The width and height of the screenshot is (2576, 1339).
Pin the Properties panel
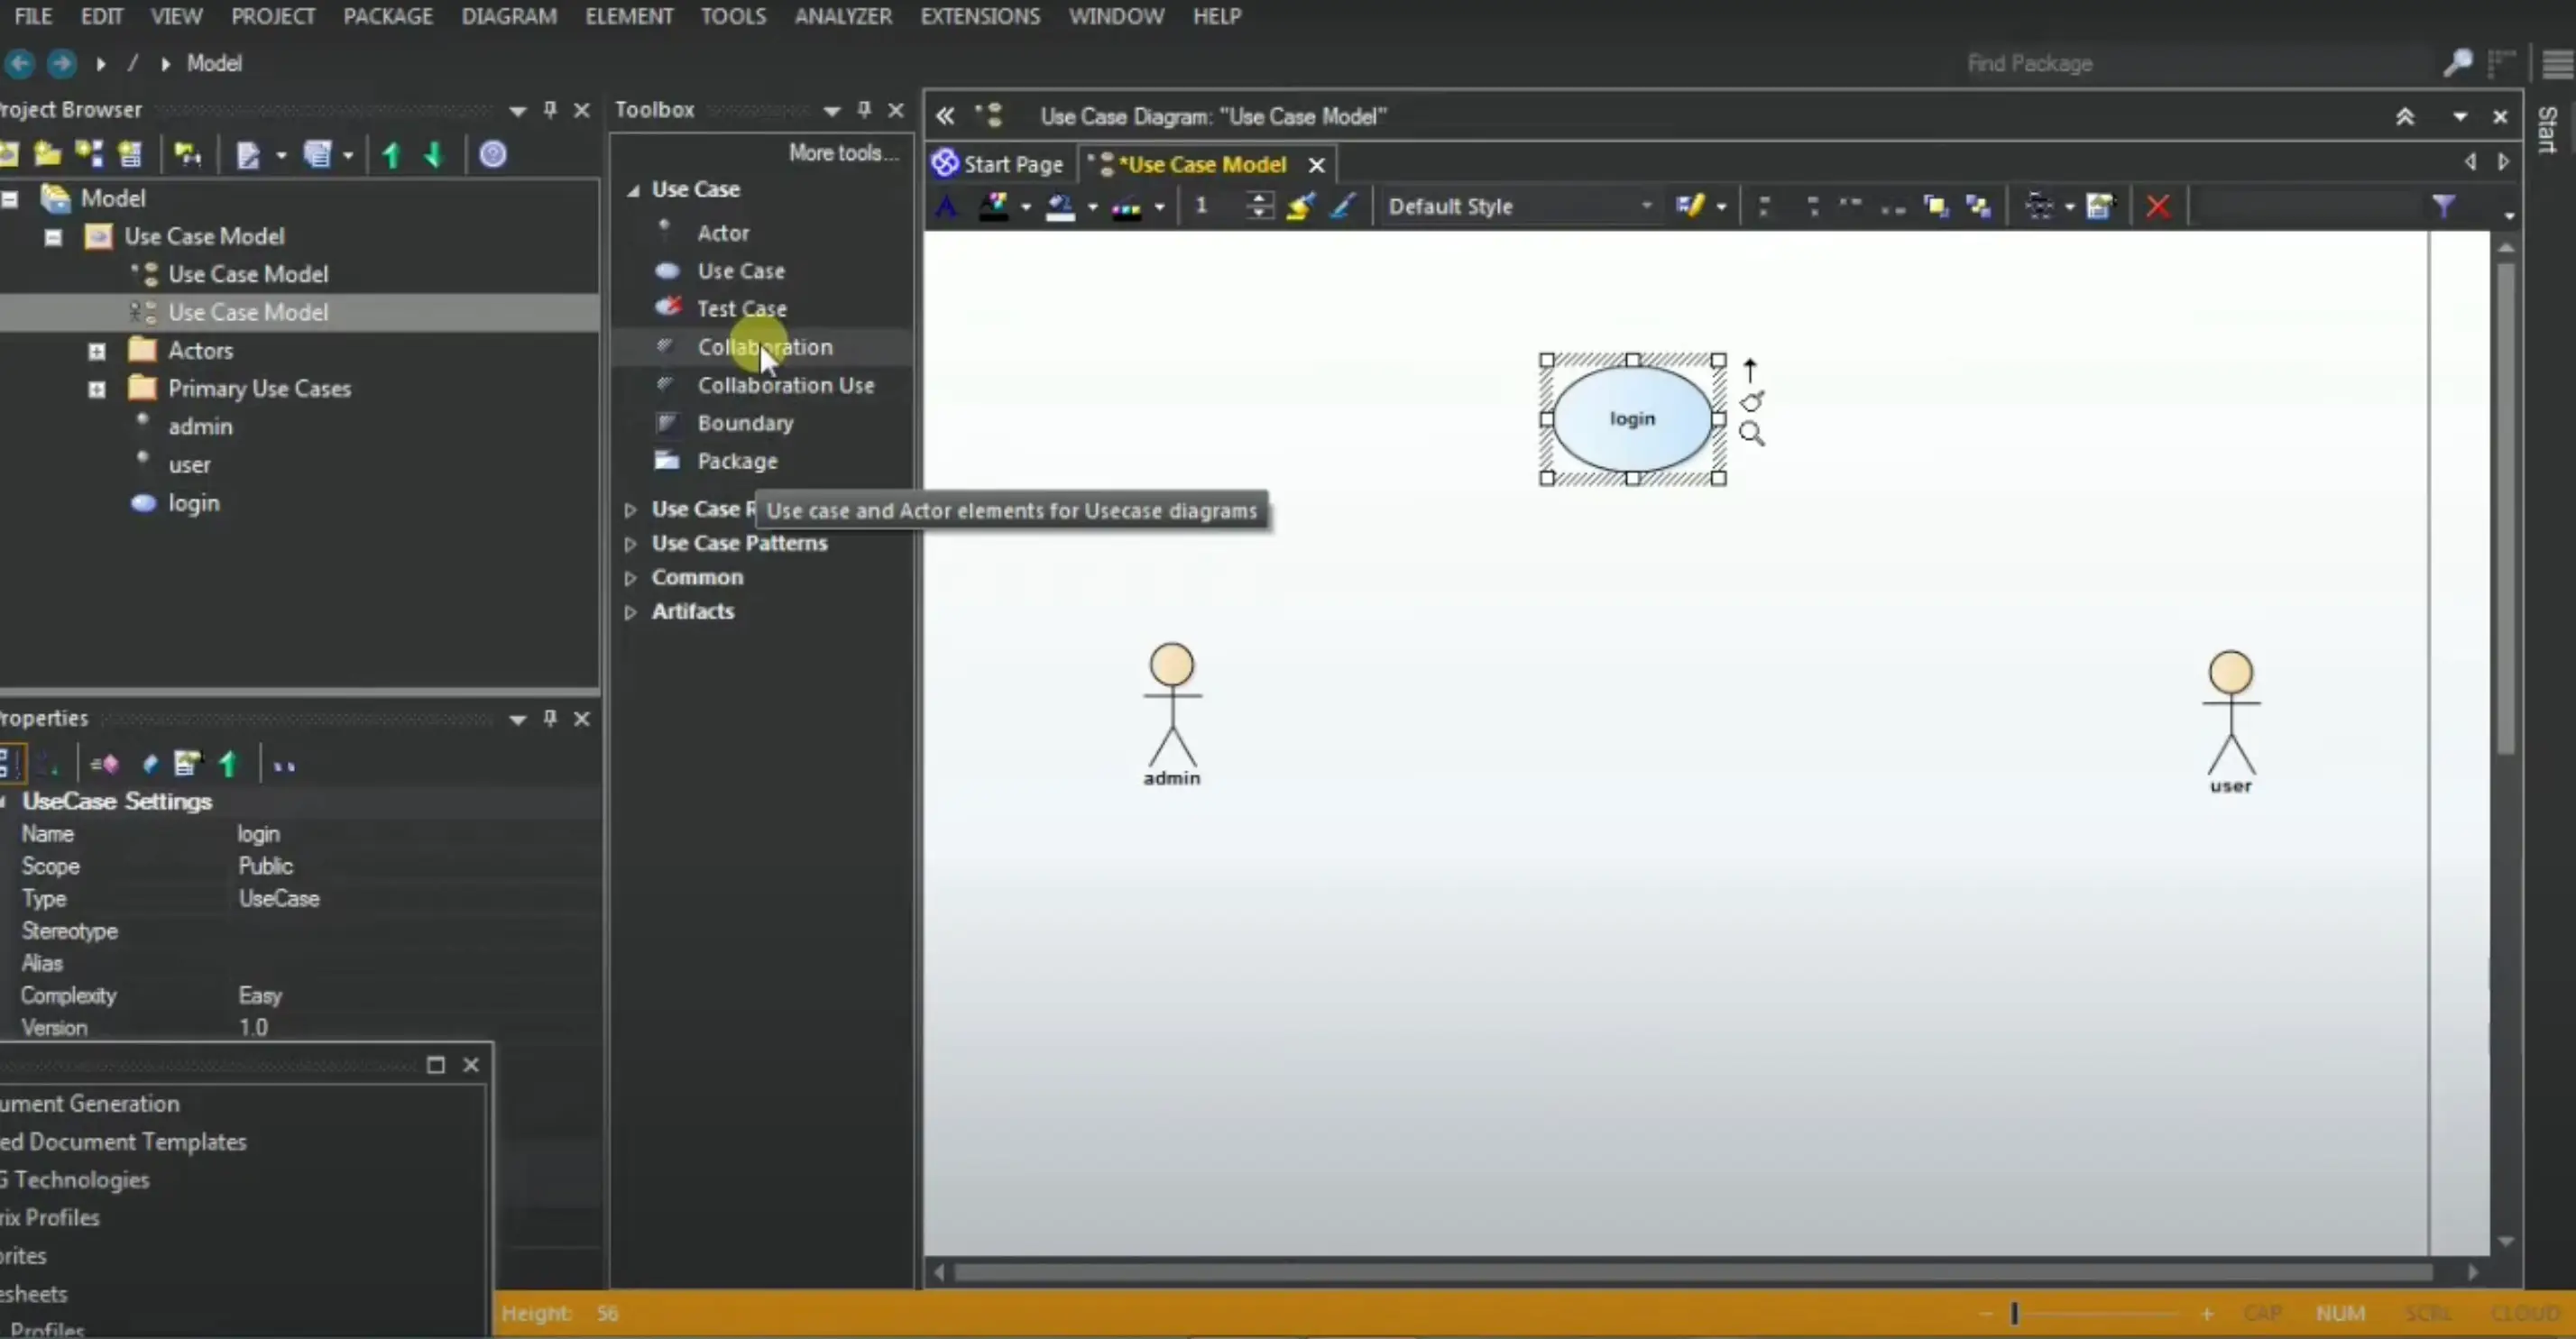click(549, 718)
